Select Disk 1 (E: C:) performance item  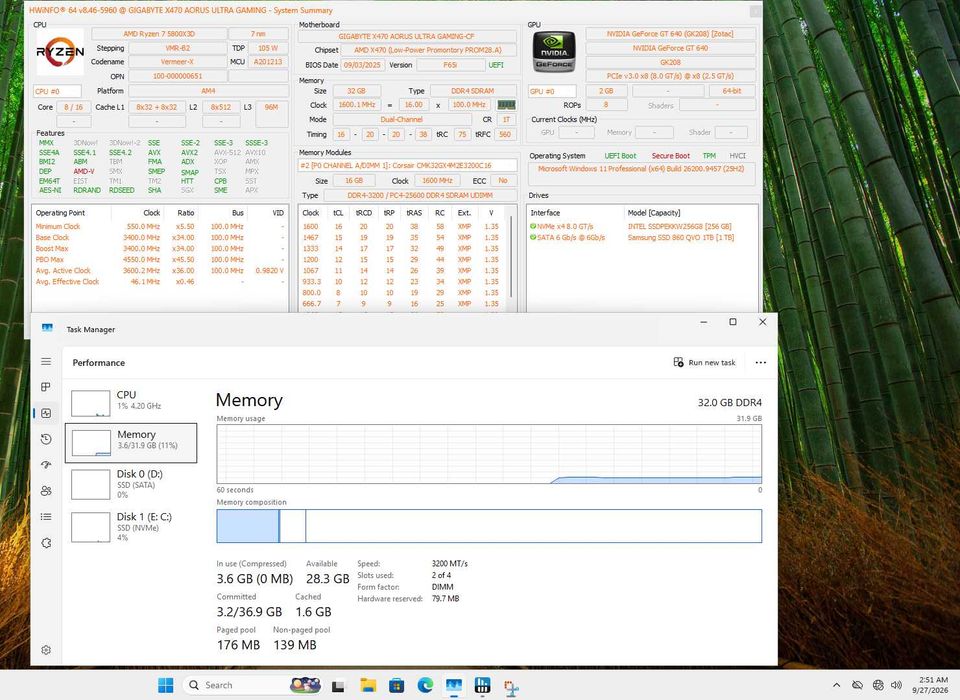131,527
